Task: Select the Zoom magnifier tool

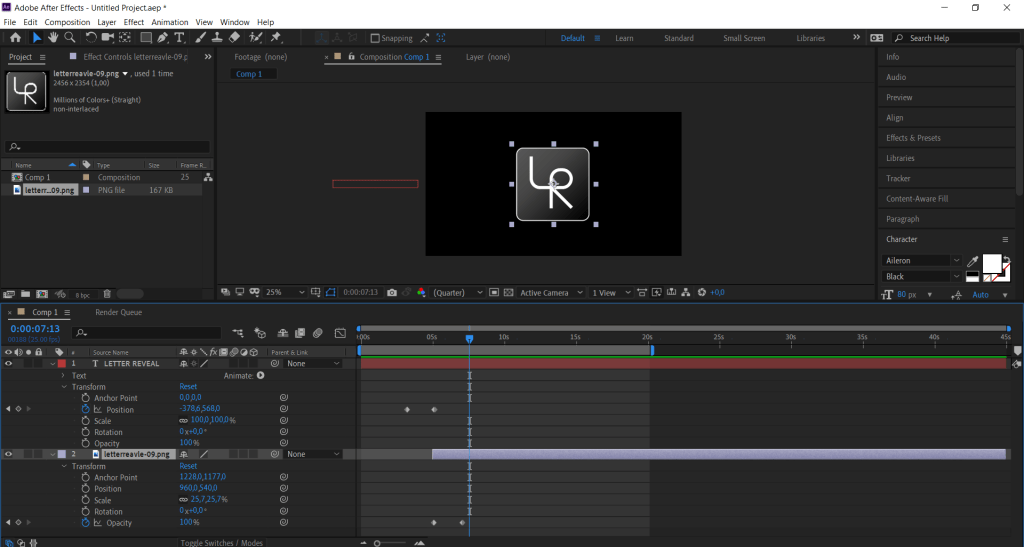Action: (70, 38)
